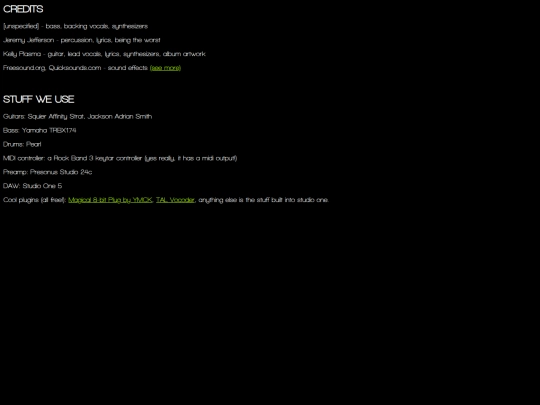540x405 pixels.
Task: Click the MIDI controller Rock Band 3 line
Action: pos(120,158)
